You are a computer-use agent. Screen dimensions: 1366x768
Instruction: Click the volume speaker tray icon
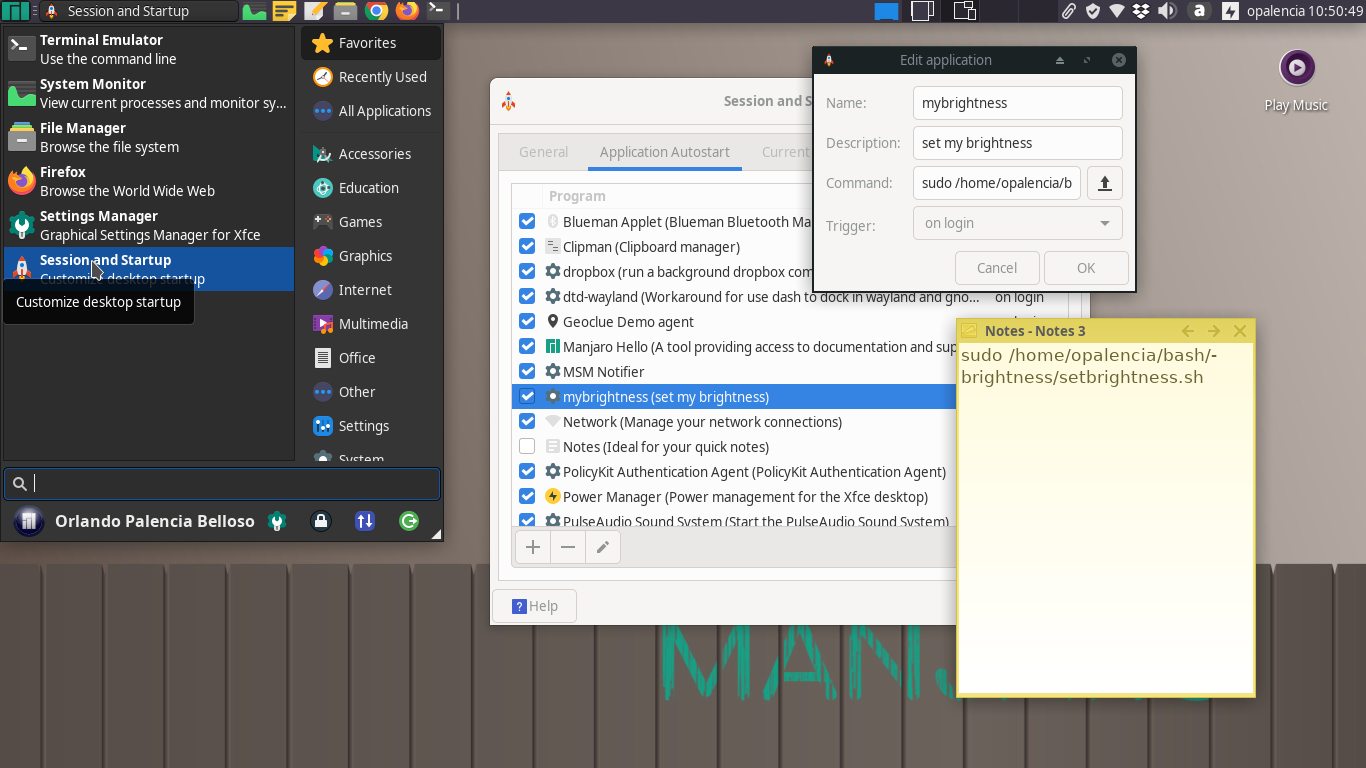1166,11
